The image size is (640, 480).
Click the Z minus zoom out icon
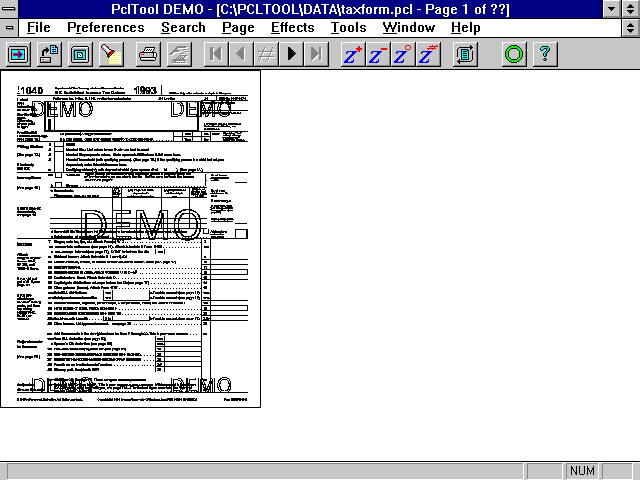coord(378,54)
